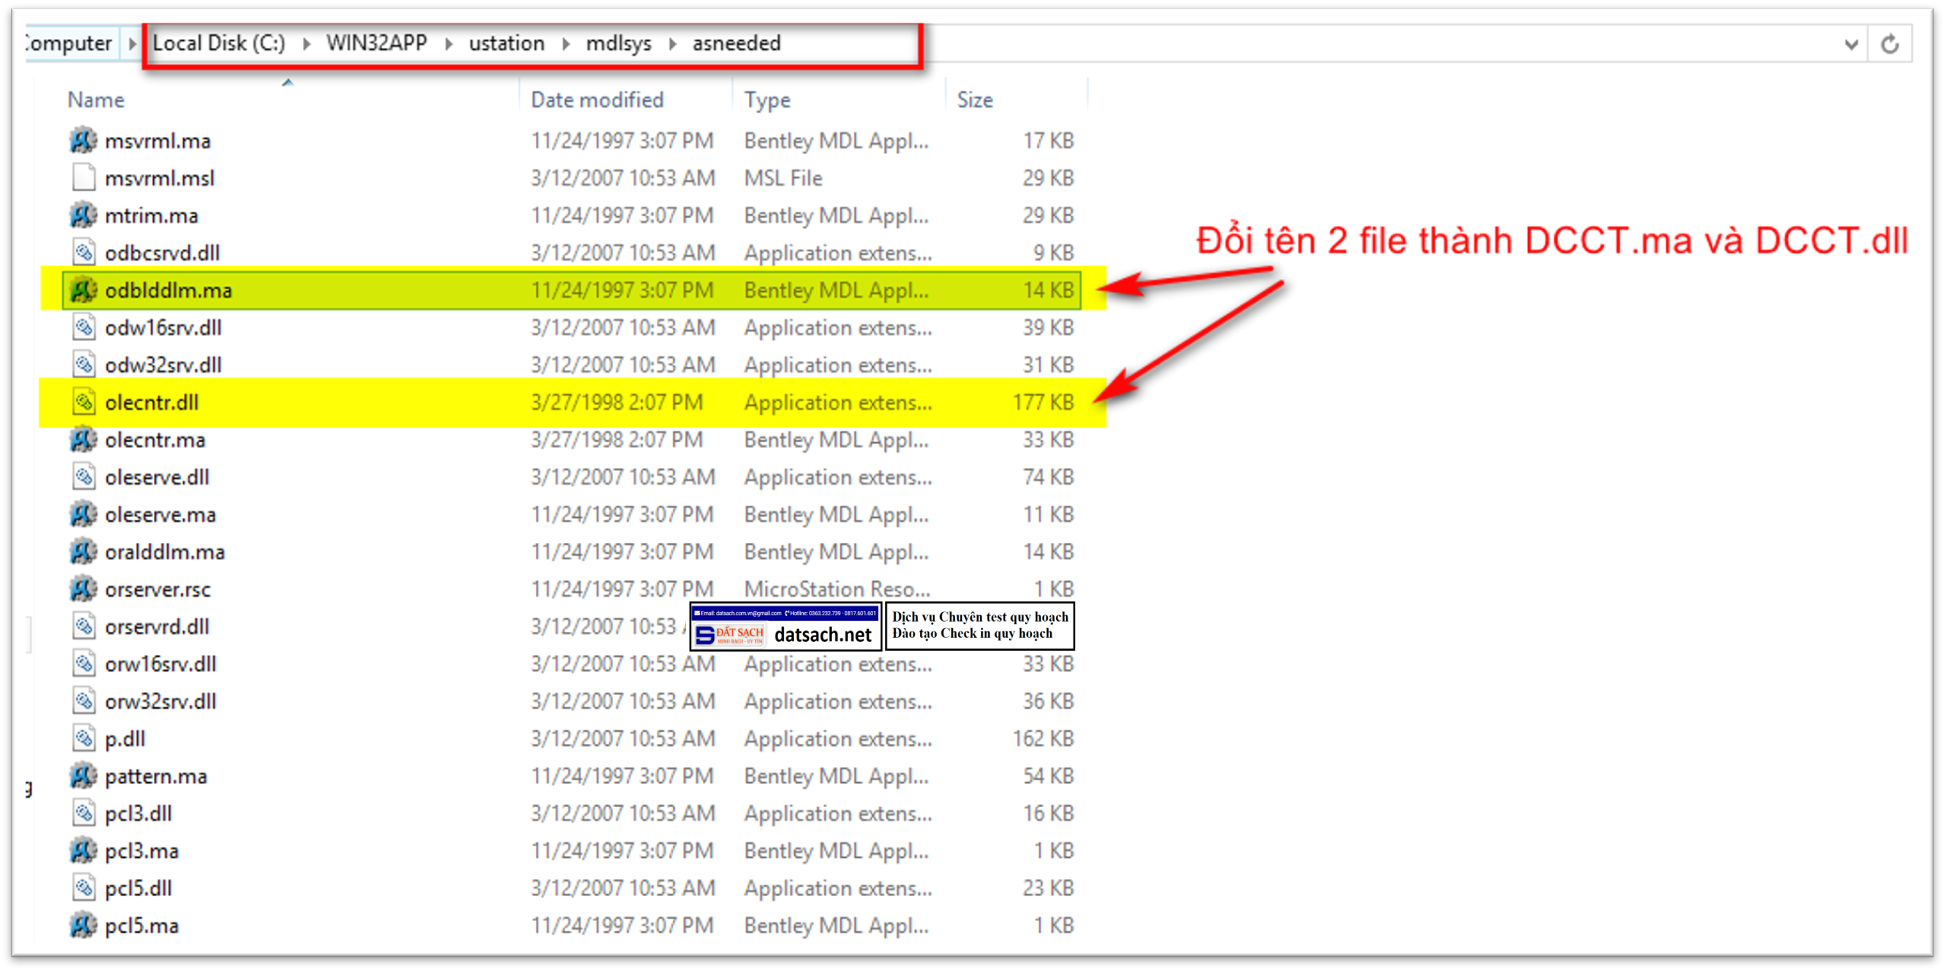Expand the arrow after WIN32APP breadcrumb
1945x971 pixels.
pyautogui.click(x=448, y=44)
